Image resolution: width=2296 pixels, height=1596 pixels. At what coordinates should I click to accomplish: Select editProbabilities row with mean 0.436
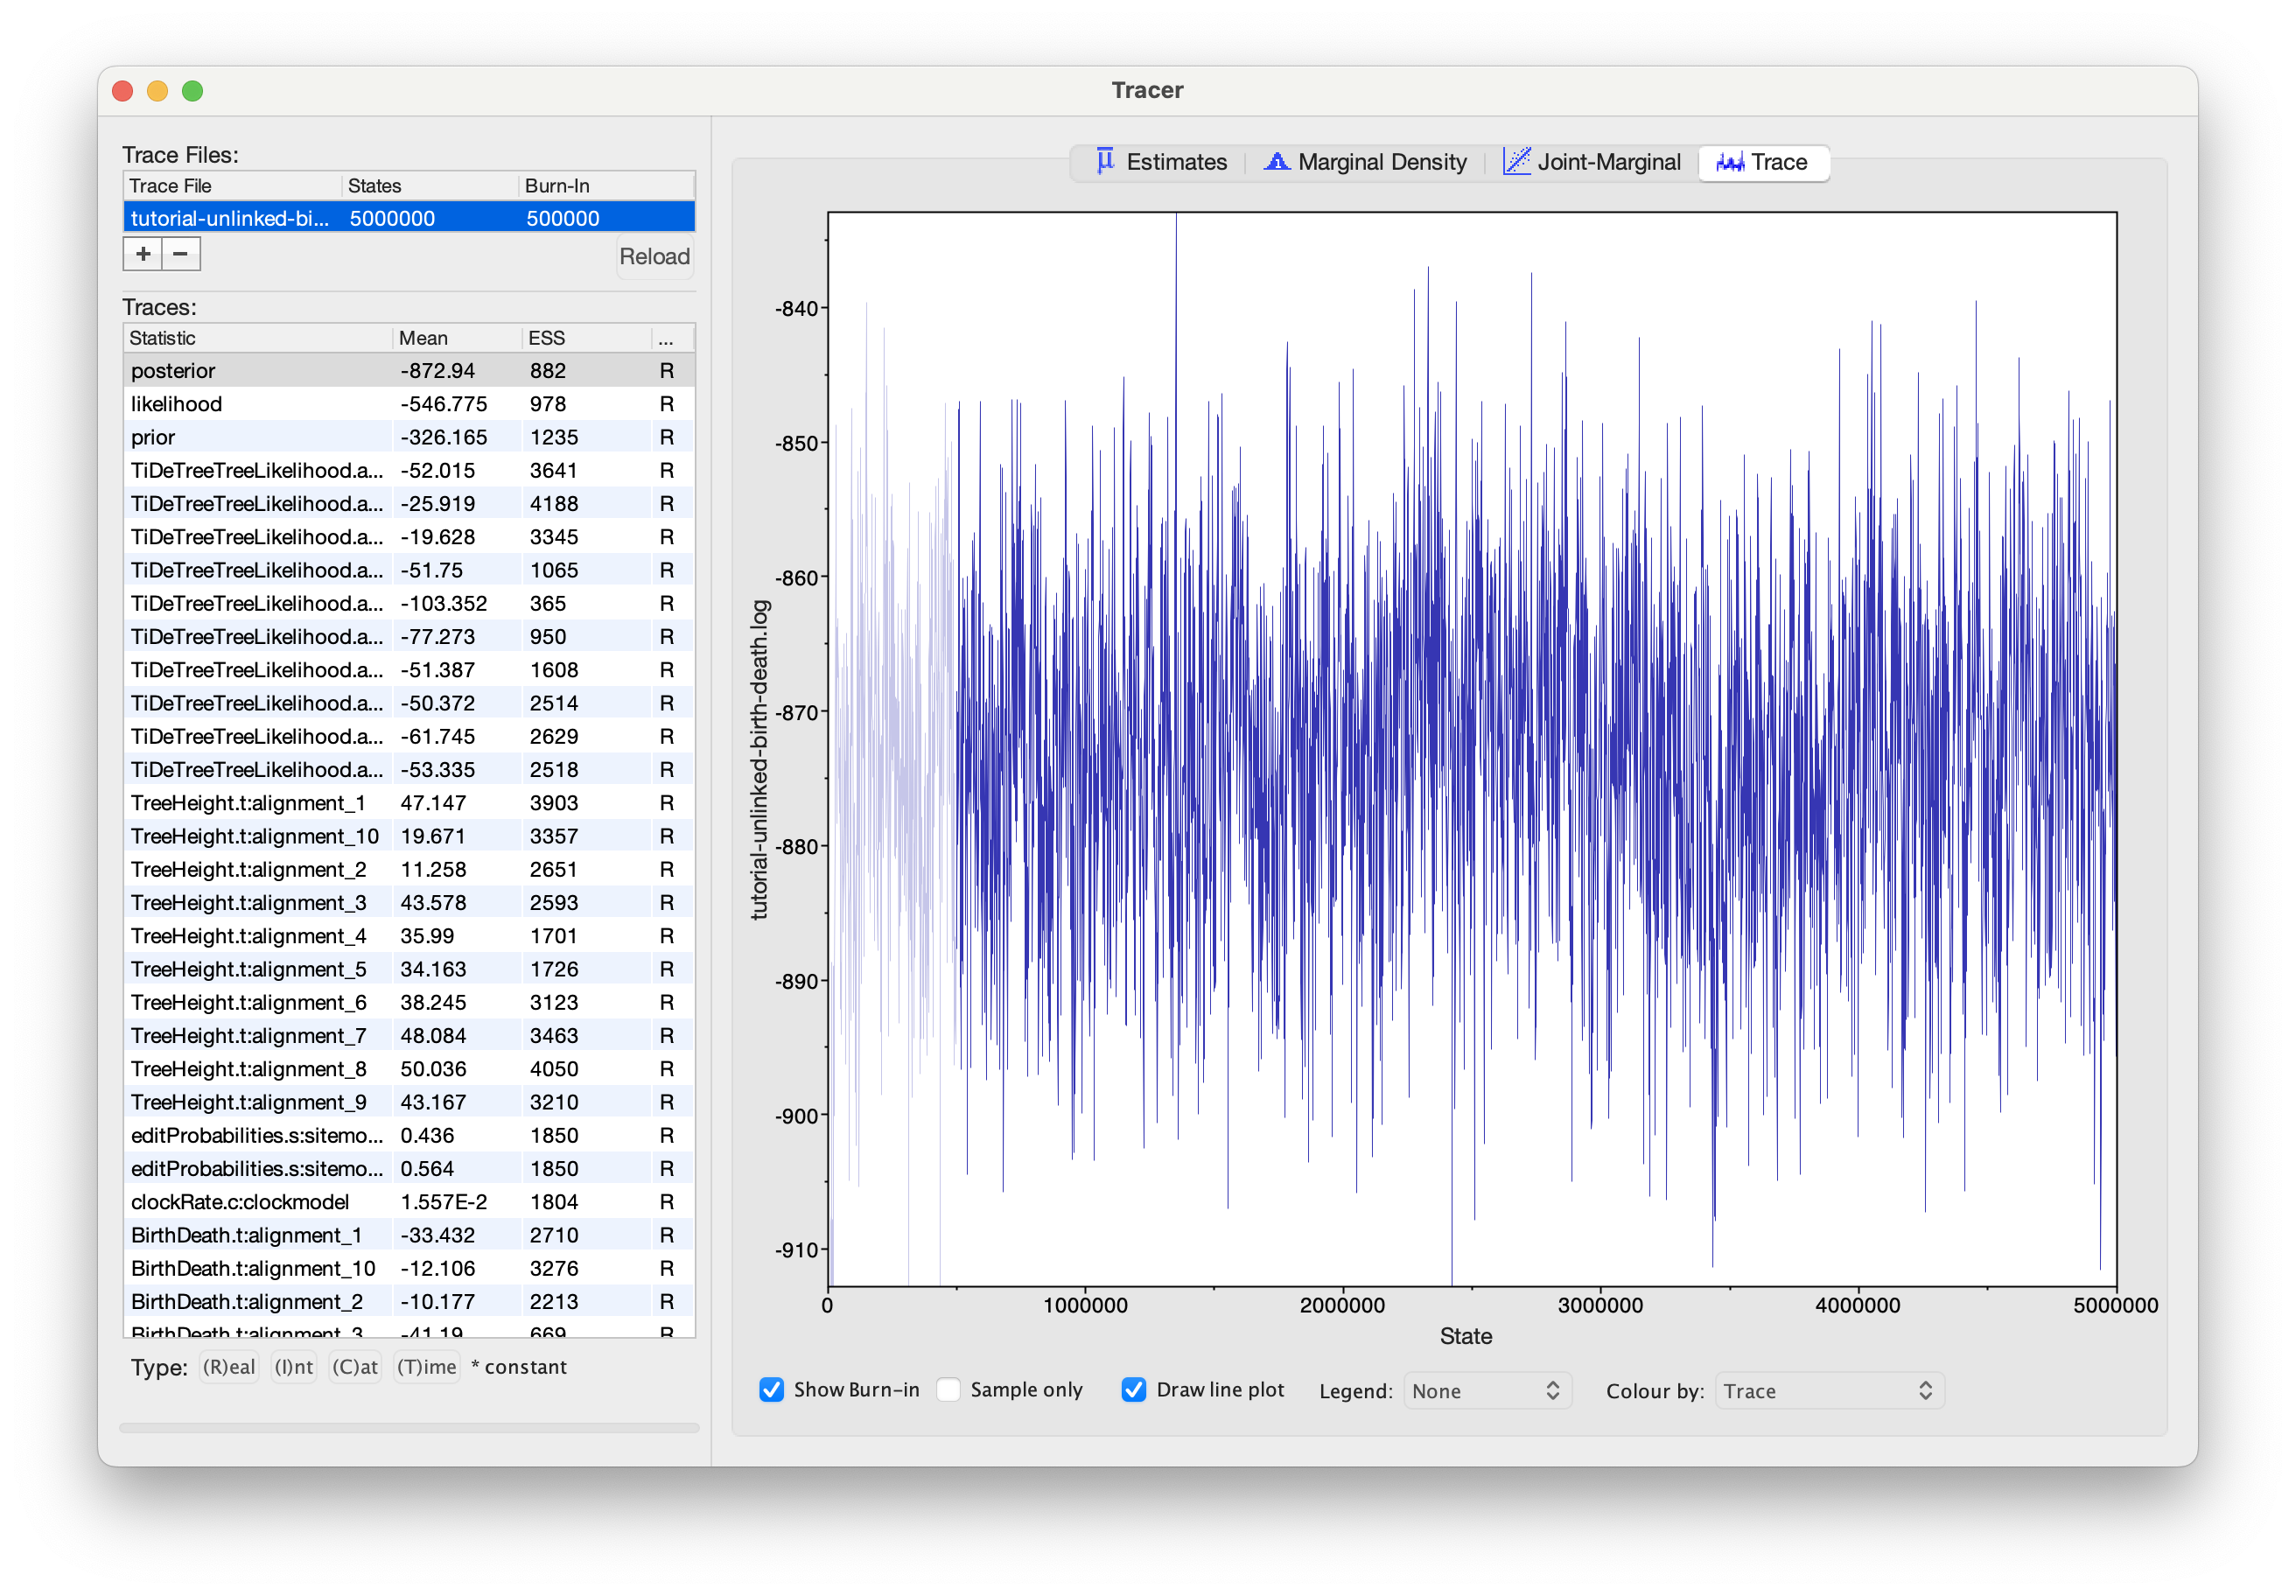click(409, 1135)
